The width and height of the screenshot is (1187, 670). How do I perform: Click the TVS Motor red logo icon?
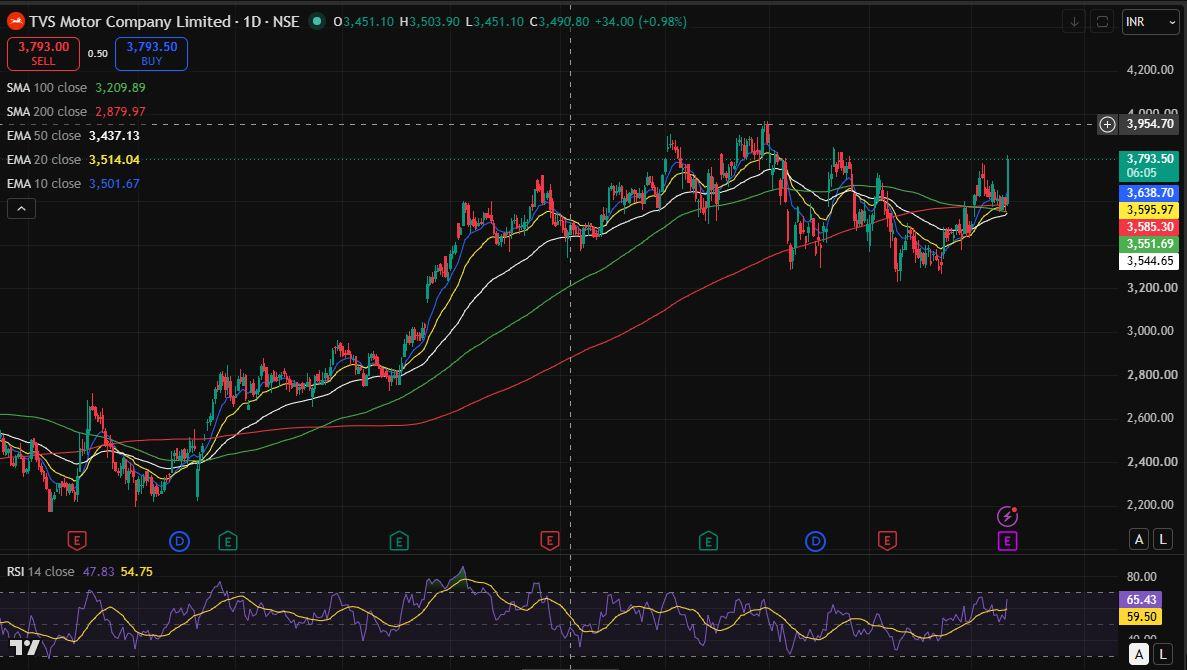tap(15, 21)
